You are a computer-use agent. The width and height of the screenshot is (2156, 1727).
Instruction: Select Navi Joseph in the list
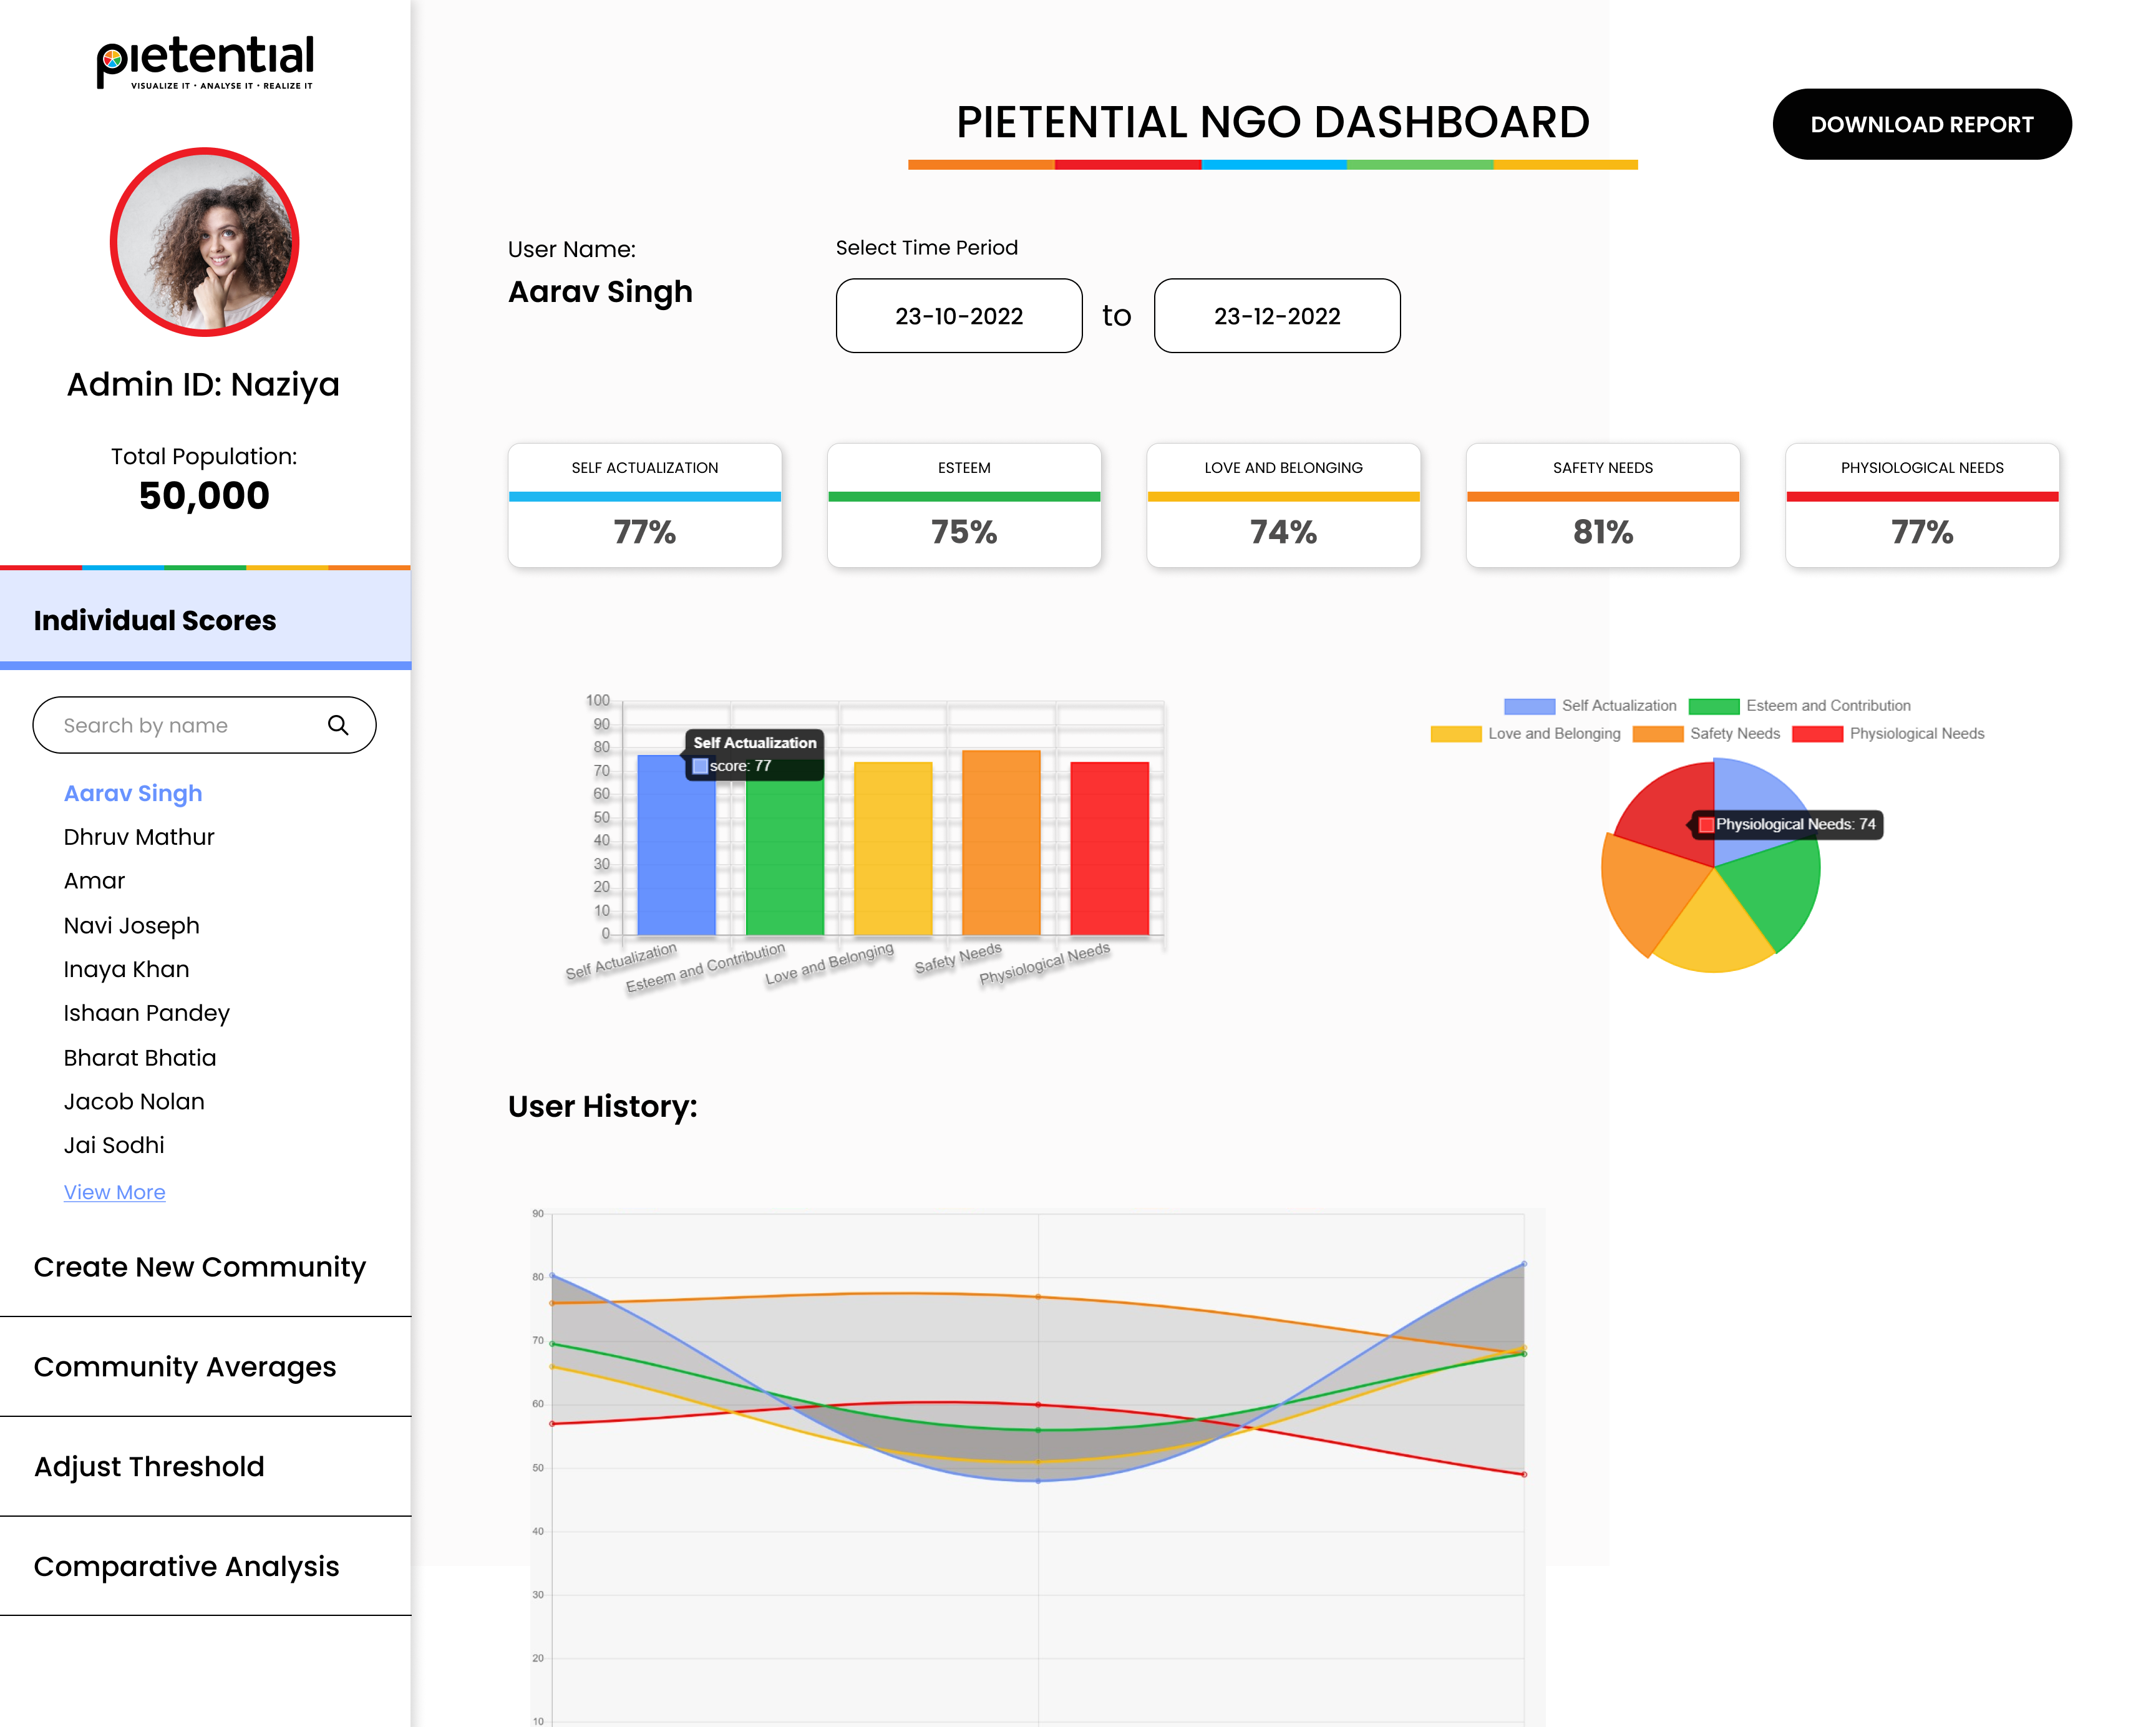(131, 926)
